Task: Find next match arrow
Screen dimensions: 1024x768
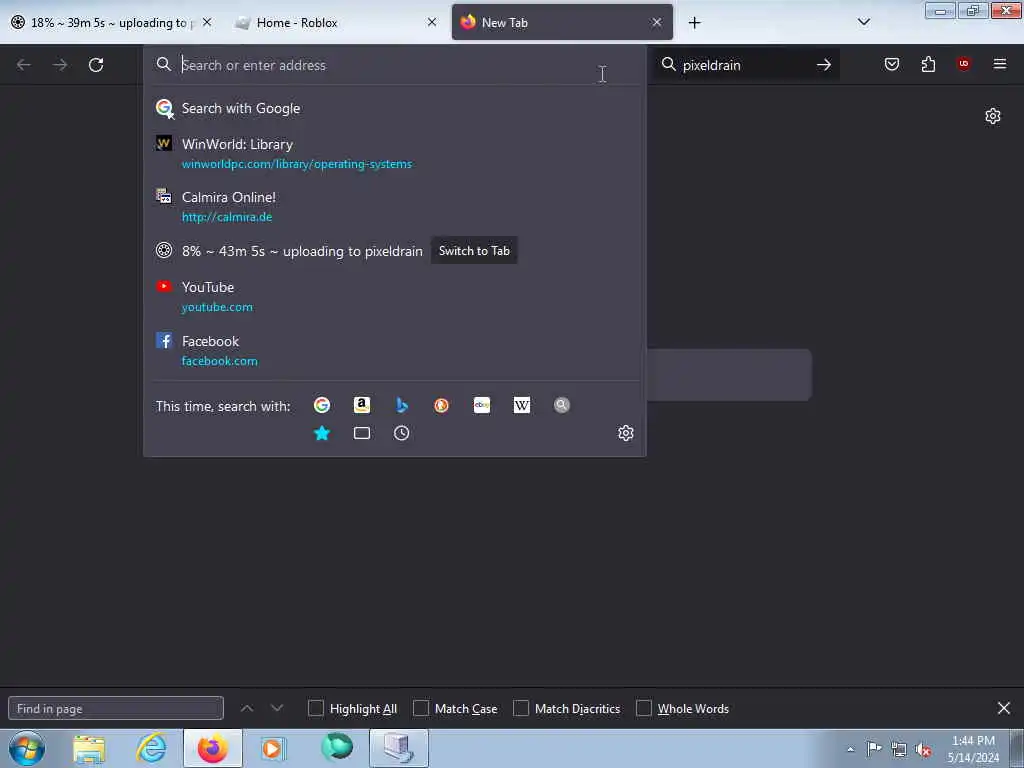Action: [x=277, y=709]
